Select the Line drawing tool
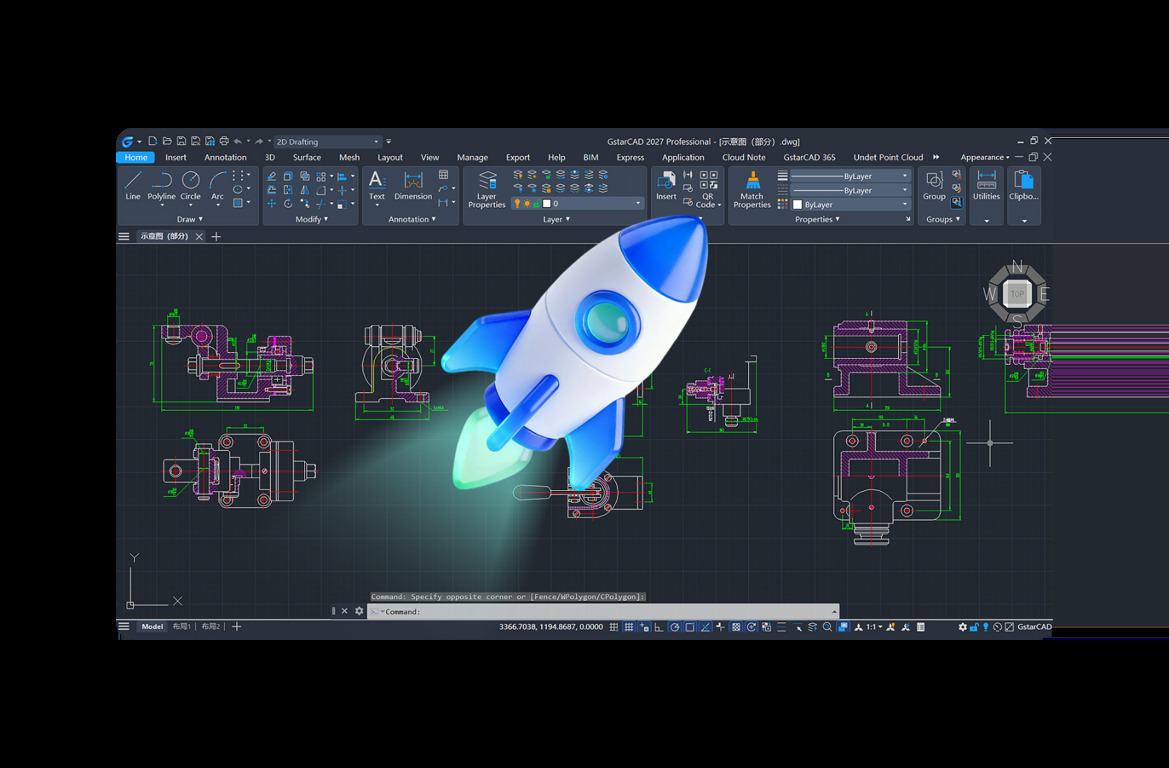Viewport: 1169px width, 768px height. coord(133,186)
